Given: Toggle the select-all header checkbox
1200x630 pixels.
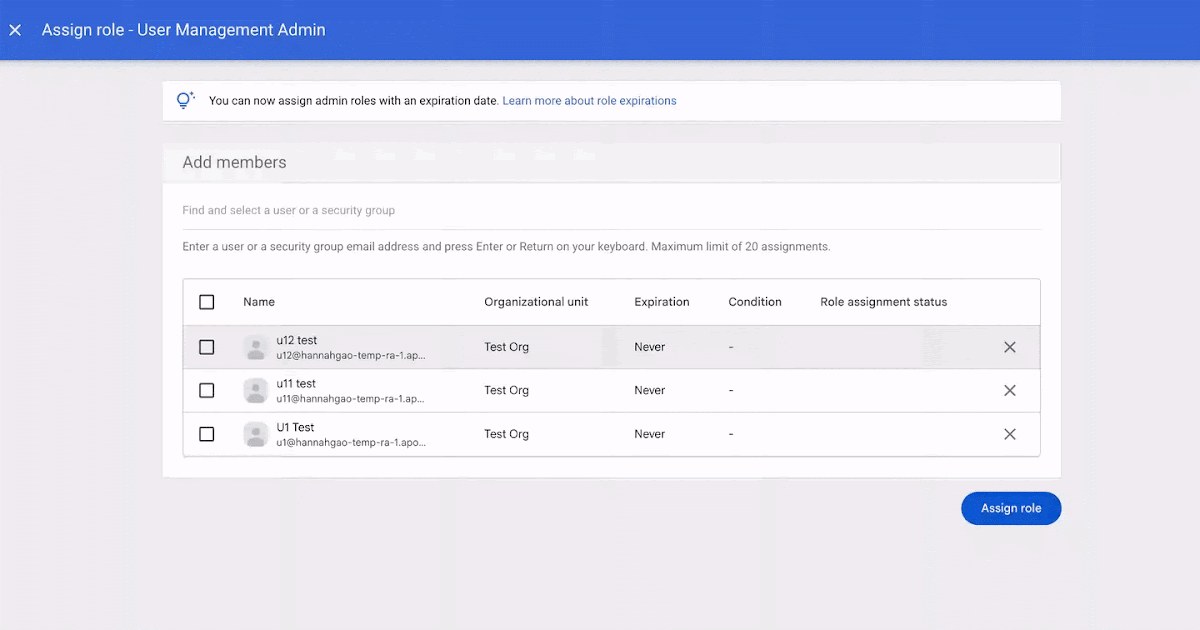Looking at the screenshot, I should coord(207,302).
